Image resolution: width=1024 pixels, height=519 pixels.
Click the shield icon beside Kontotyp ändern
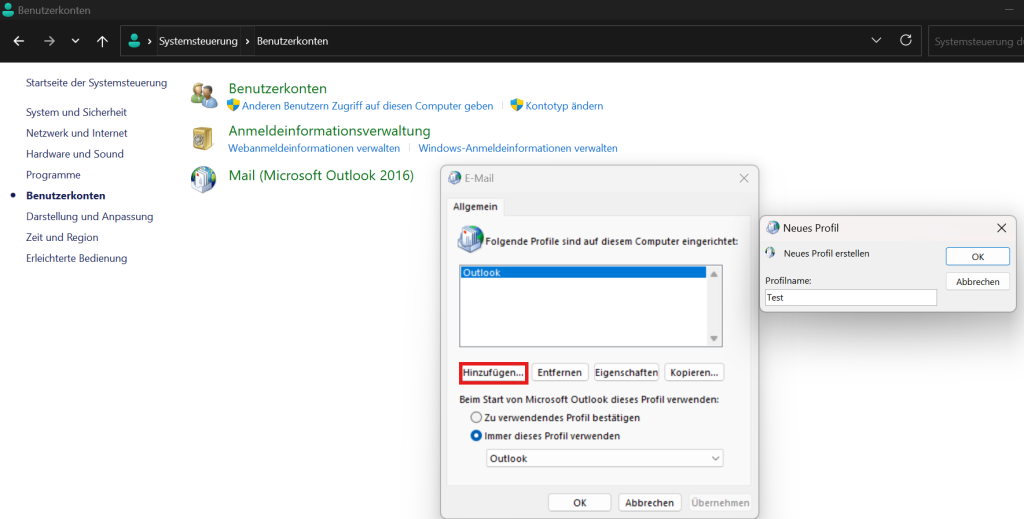517,105
